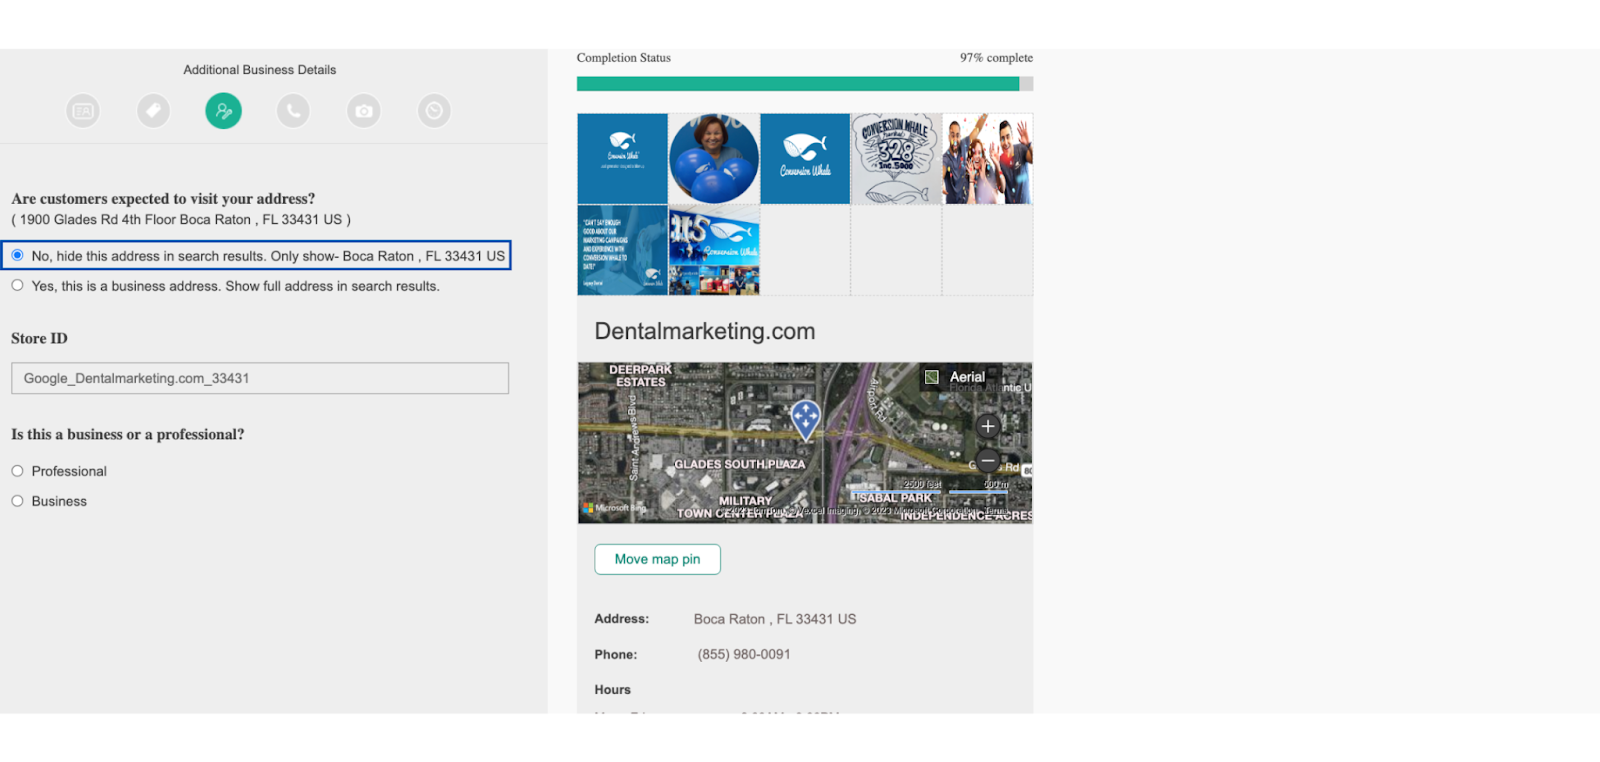Click the 'Store ID' label
1600x762 pixels.
pos(40,338)
